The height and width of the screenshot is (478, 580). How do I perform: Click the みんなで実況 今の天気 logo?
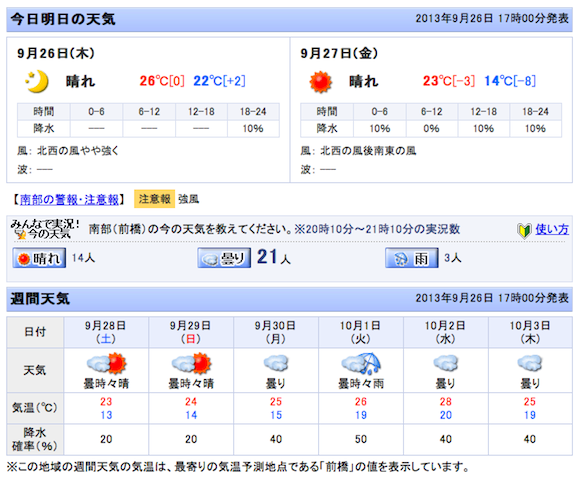click(45, 229)
